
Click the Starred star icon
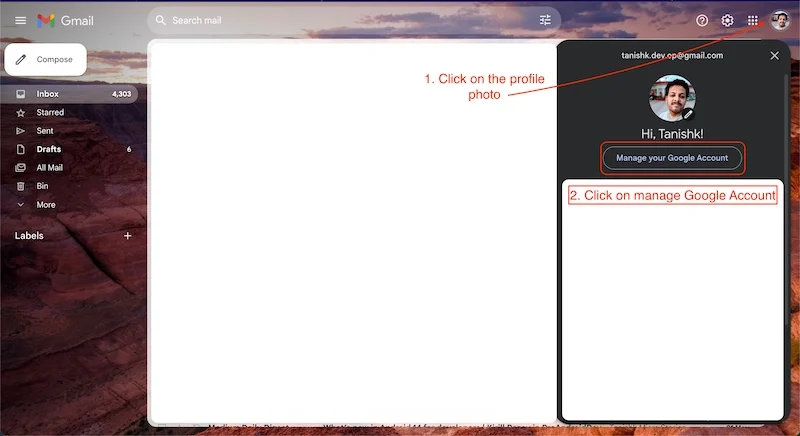click(20, 113)
